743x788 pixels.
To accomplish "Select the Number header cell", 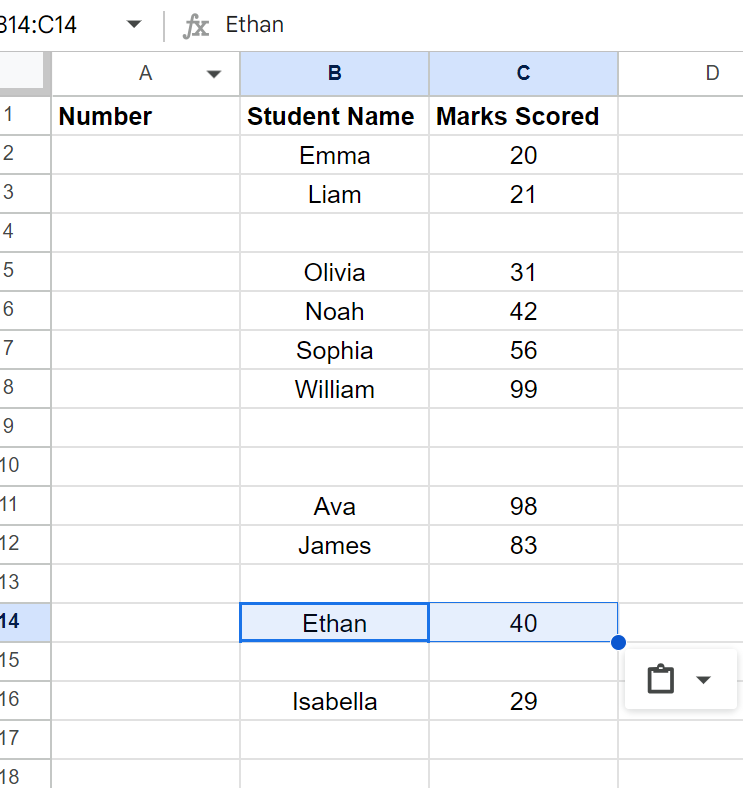I will 145,116.
